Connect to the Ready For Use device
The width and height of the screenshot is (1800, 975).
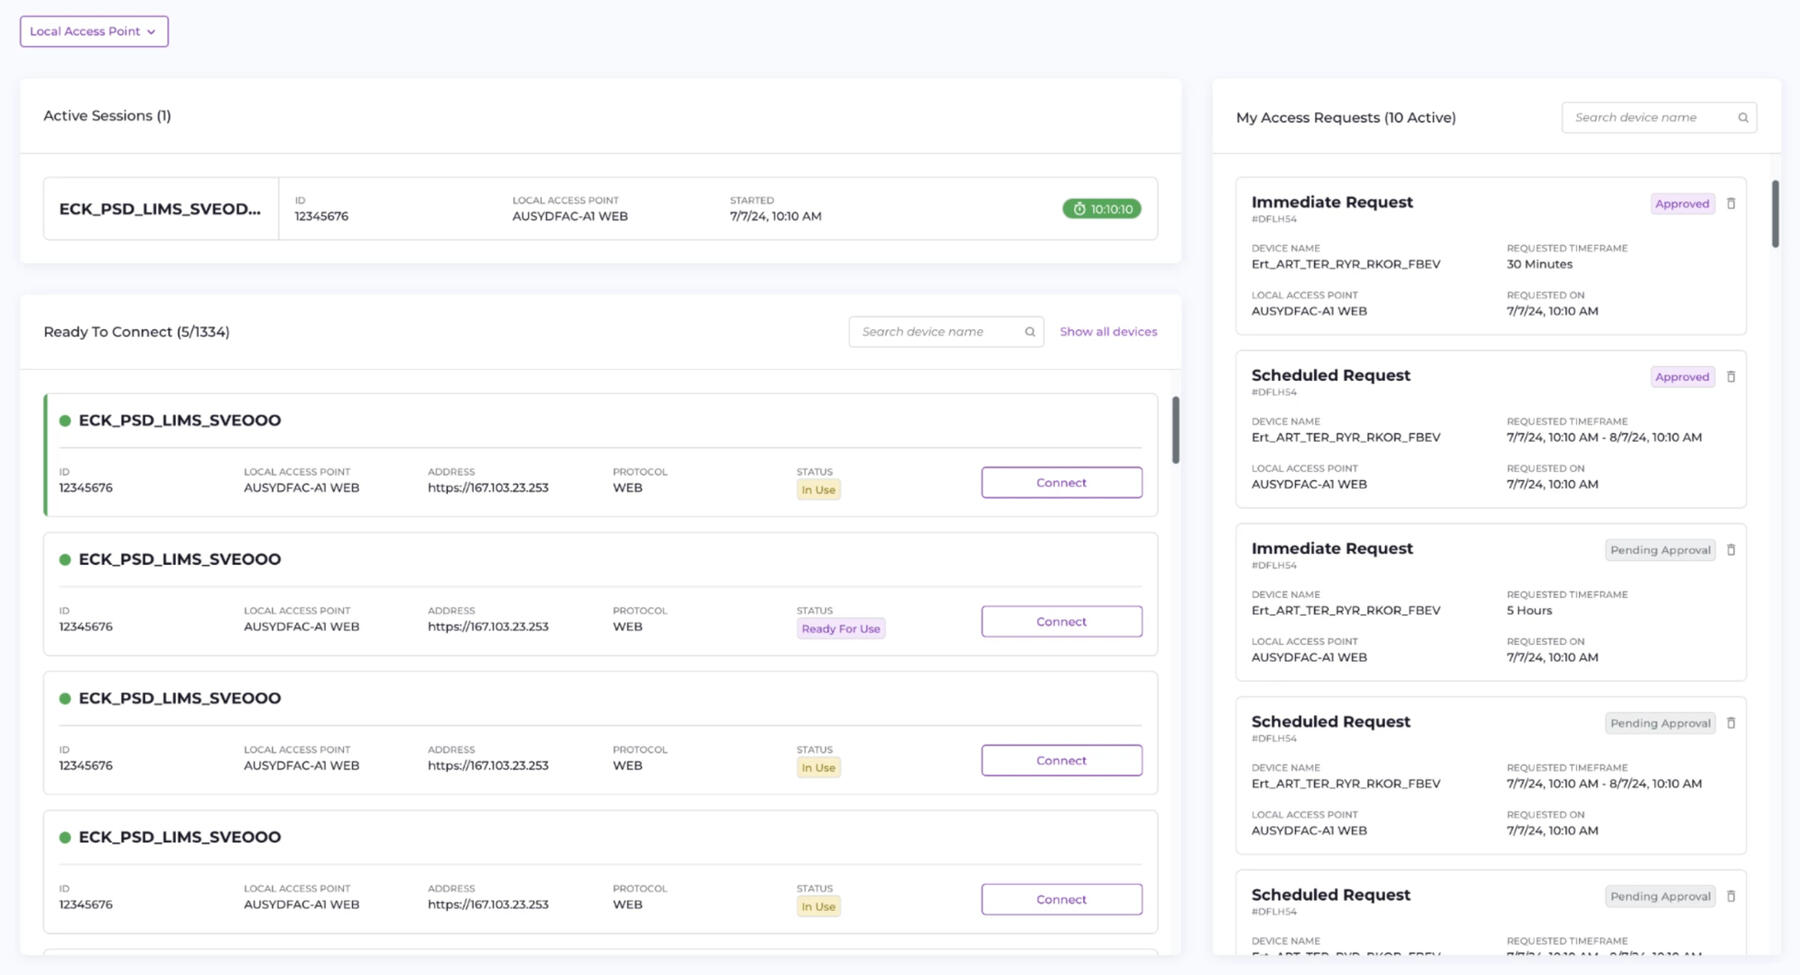tap(1061, 621)
